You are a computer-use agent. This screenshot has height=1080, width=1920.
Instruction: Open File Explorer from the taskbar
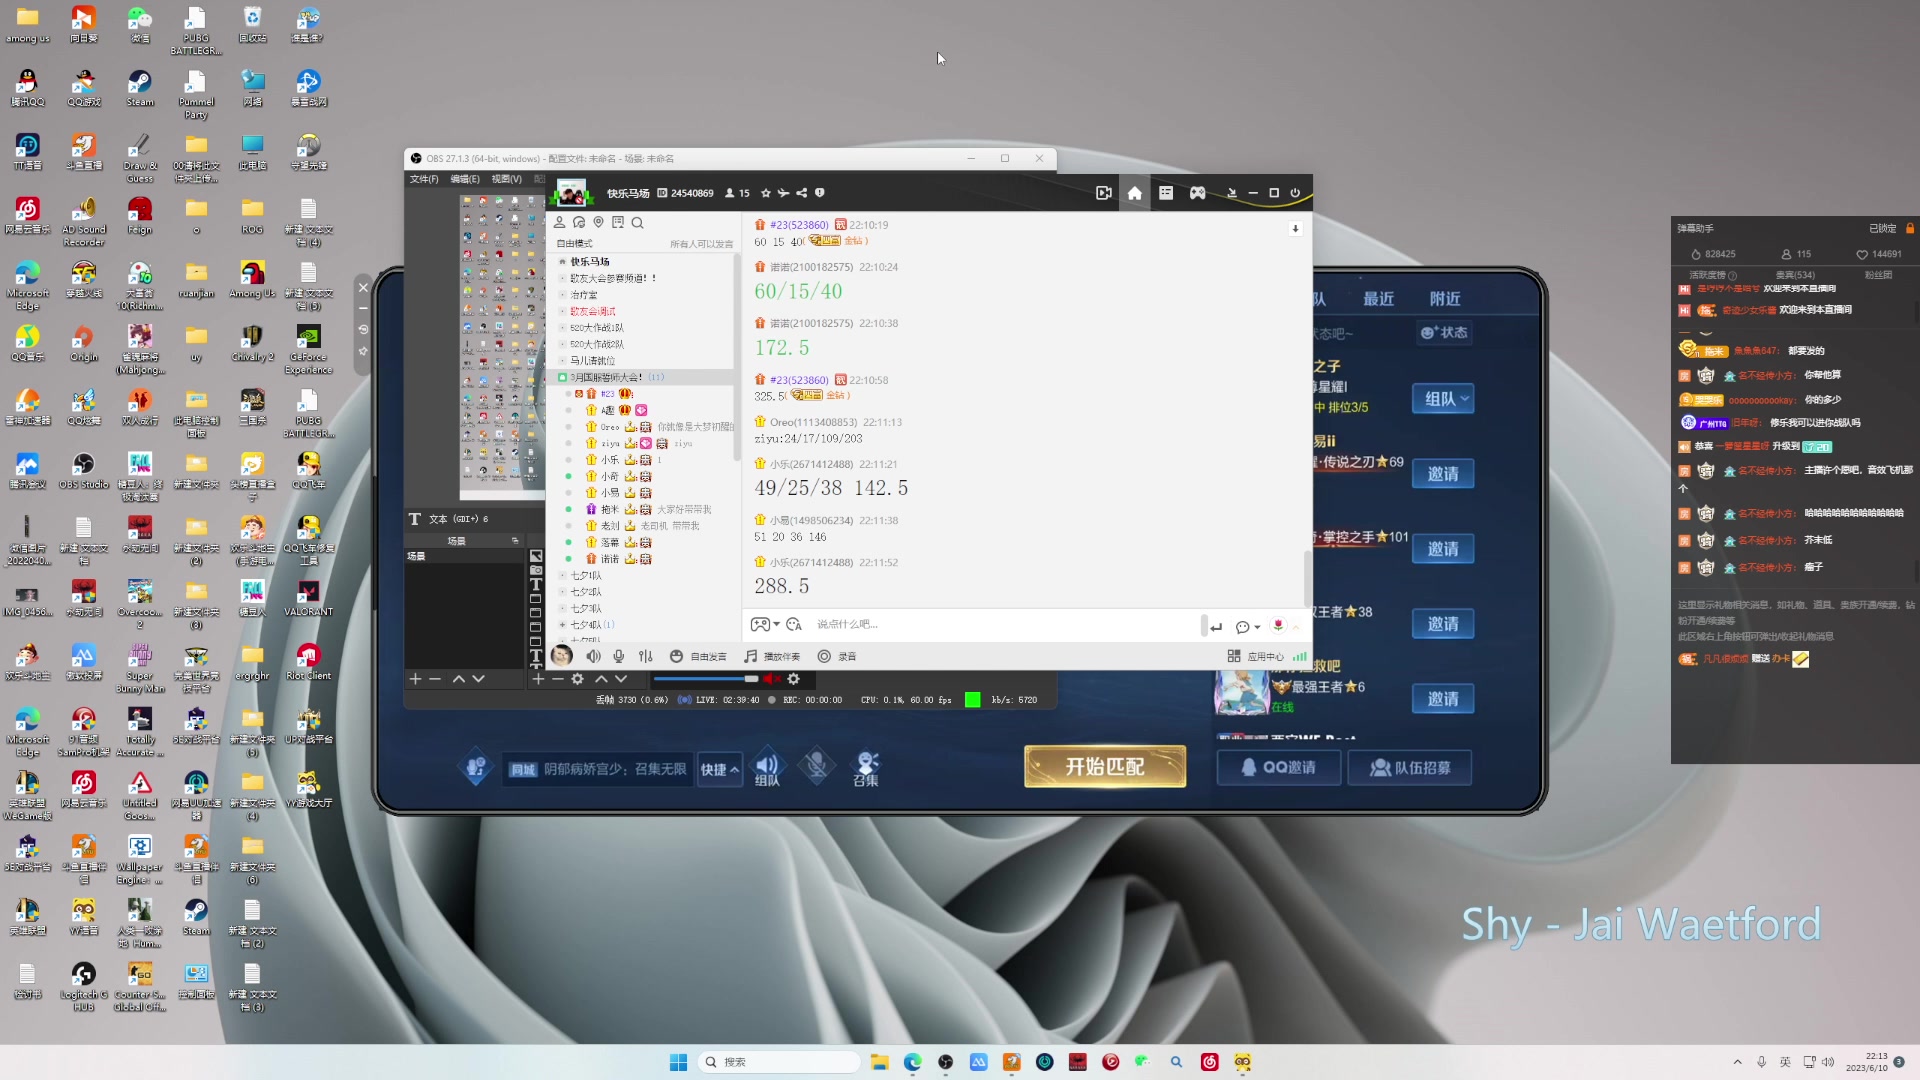coord(879,1062)
